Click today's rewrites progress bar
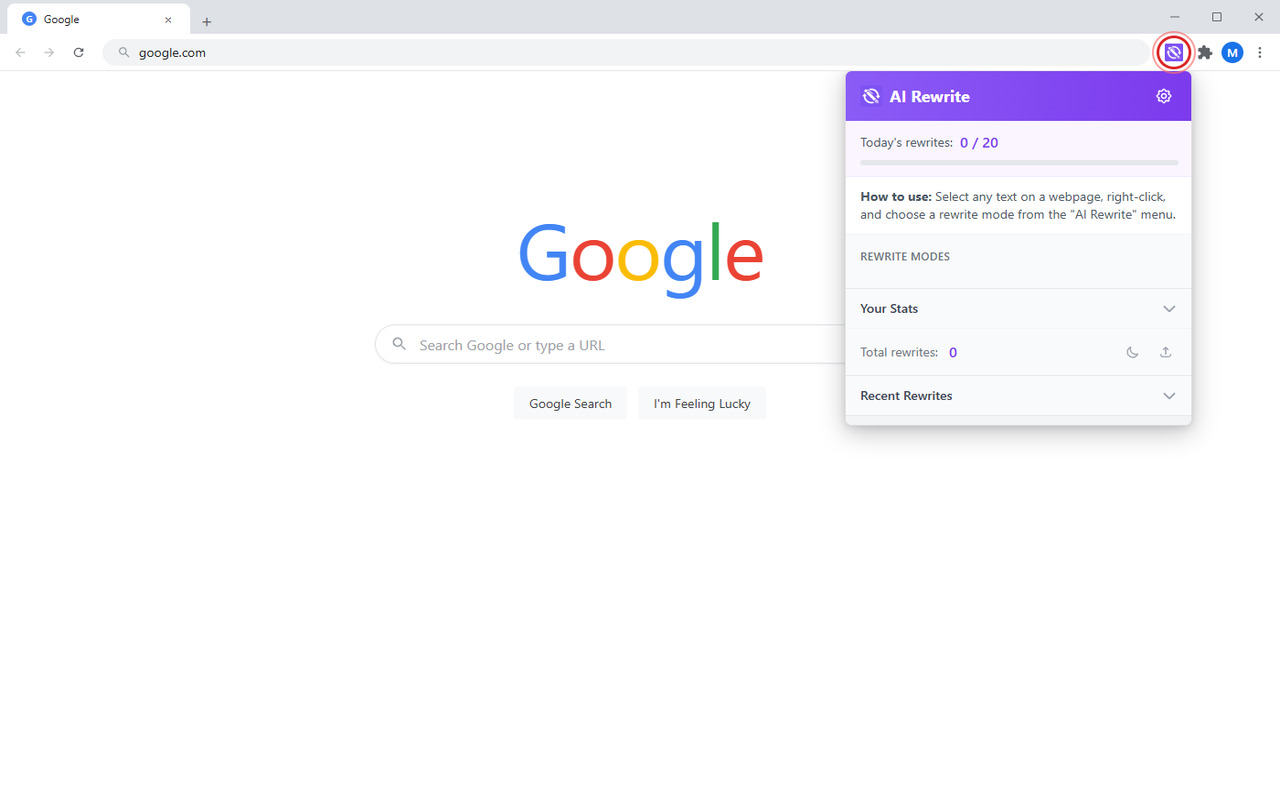This screenshot has height=800, width=1280. 1019,162
